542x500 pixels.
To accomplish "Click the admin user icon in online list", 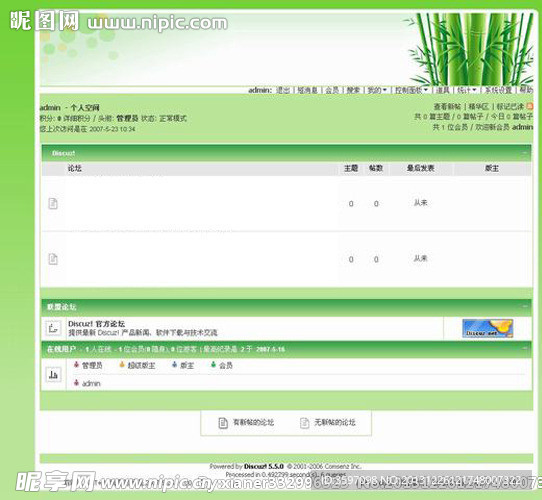I will 76,383.
